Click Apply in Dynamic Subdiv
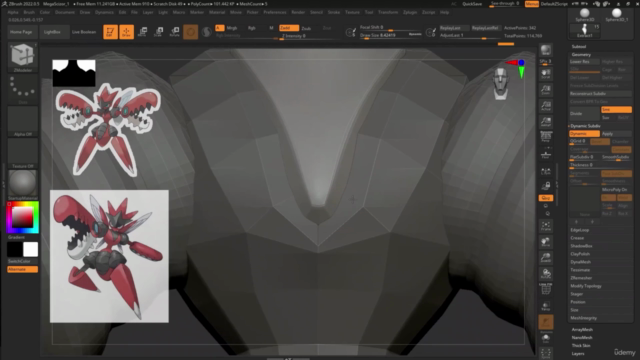 click(x=616, y=133)
